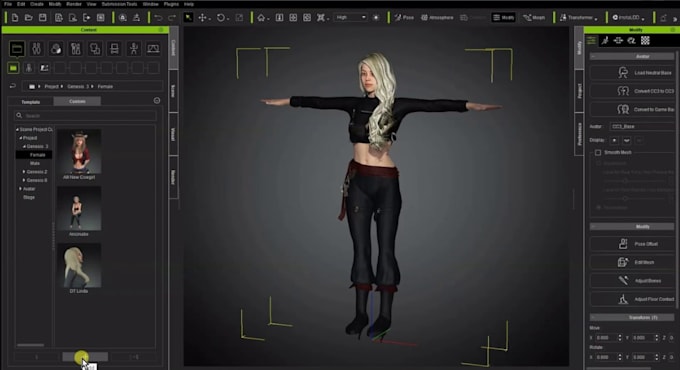
Task: Select the Attribute tab icon in Modify
Action: (x=591, y=40)
